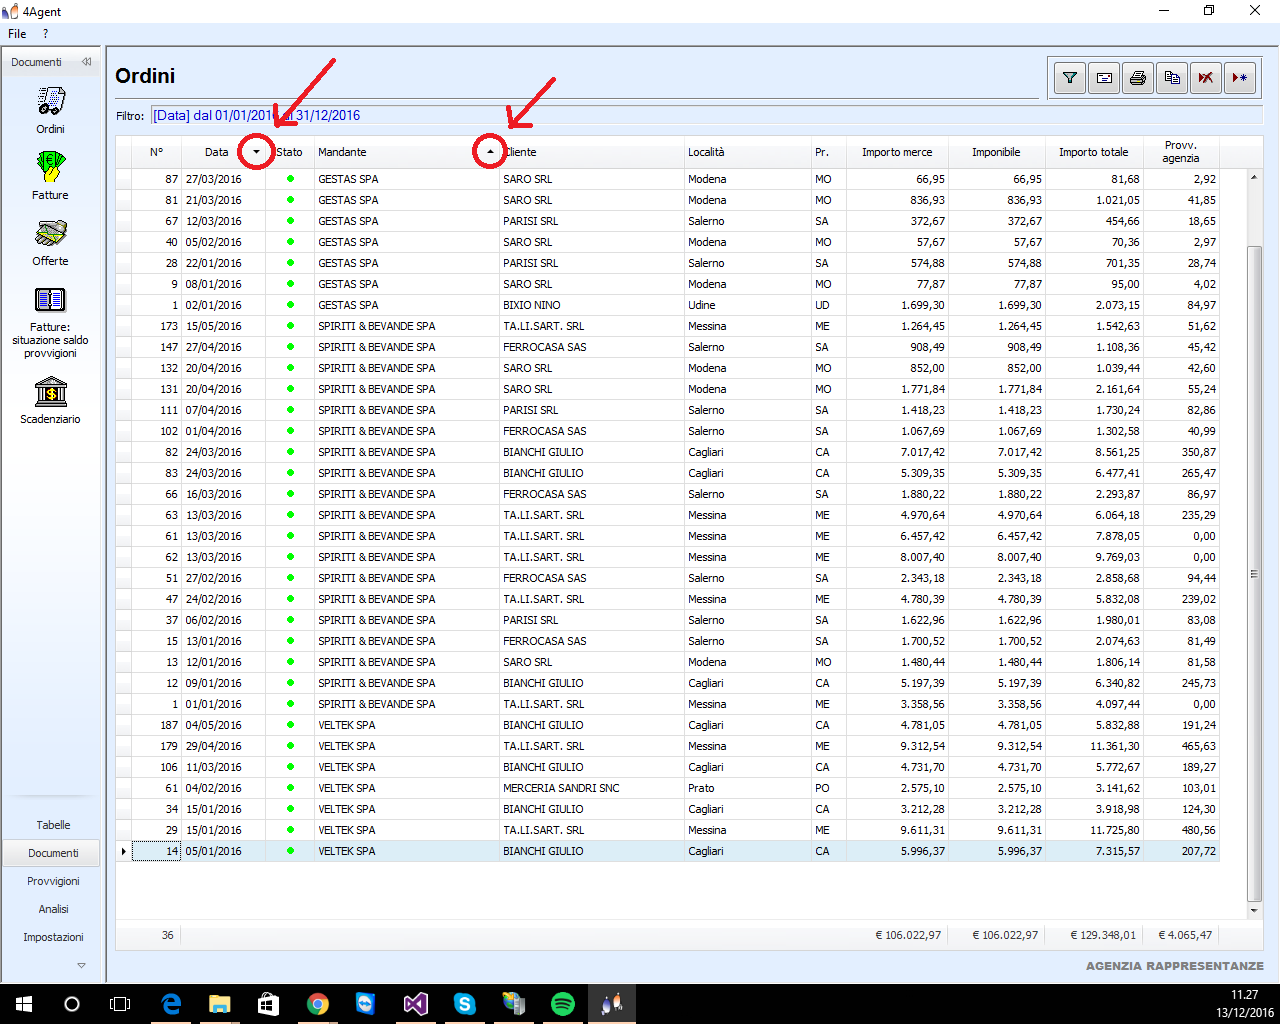Switch to Tabelle section
The height and width of the screenshot is (1024, 1280).
click(53, 825)
